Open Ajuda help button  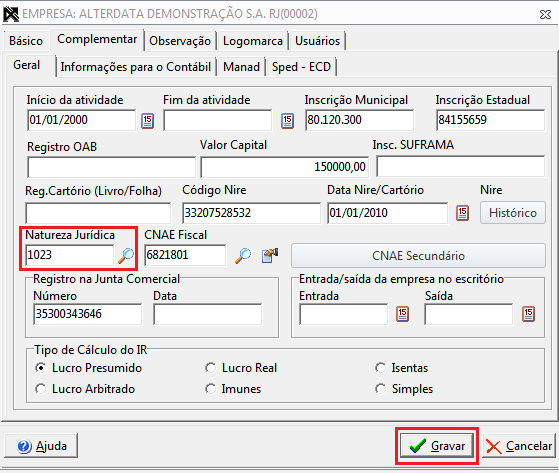[41, 446]
